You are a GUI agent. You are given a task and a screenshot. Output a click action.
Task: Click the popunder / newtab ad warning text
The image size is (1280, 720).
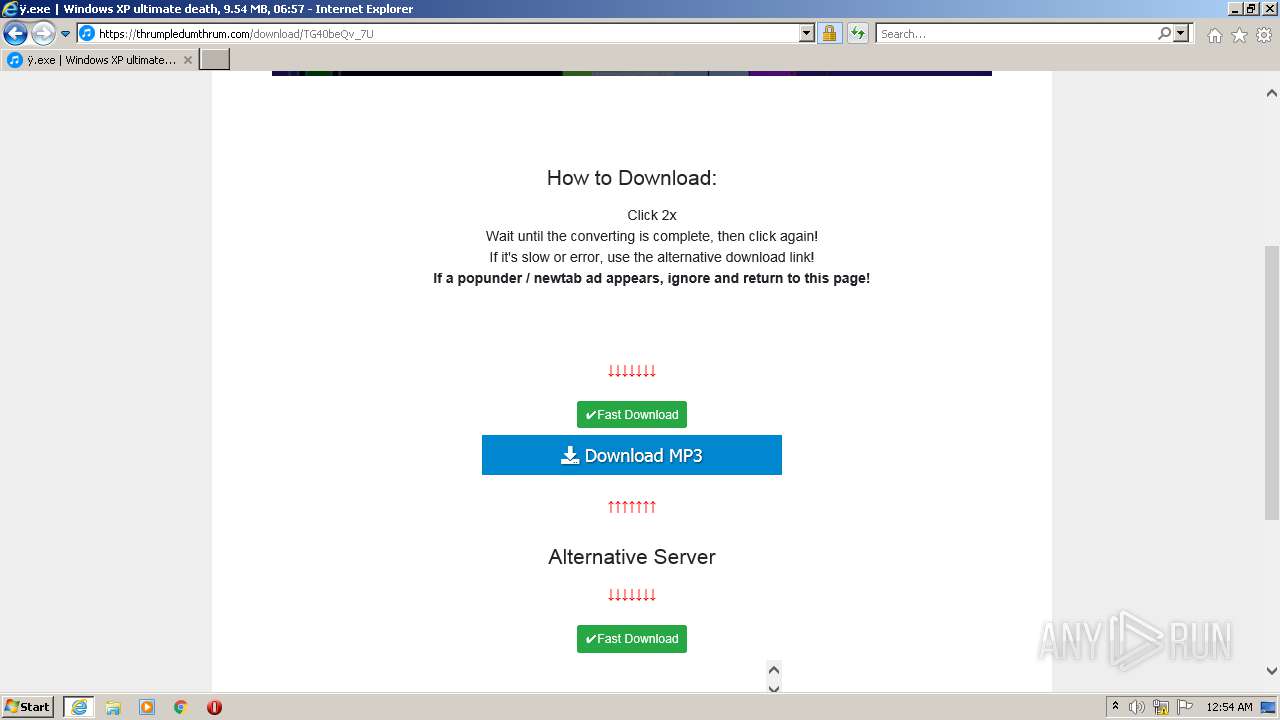652,278
